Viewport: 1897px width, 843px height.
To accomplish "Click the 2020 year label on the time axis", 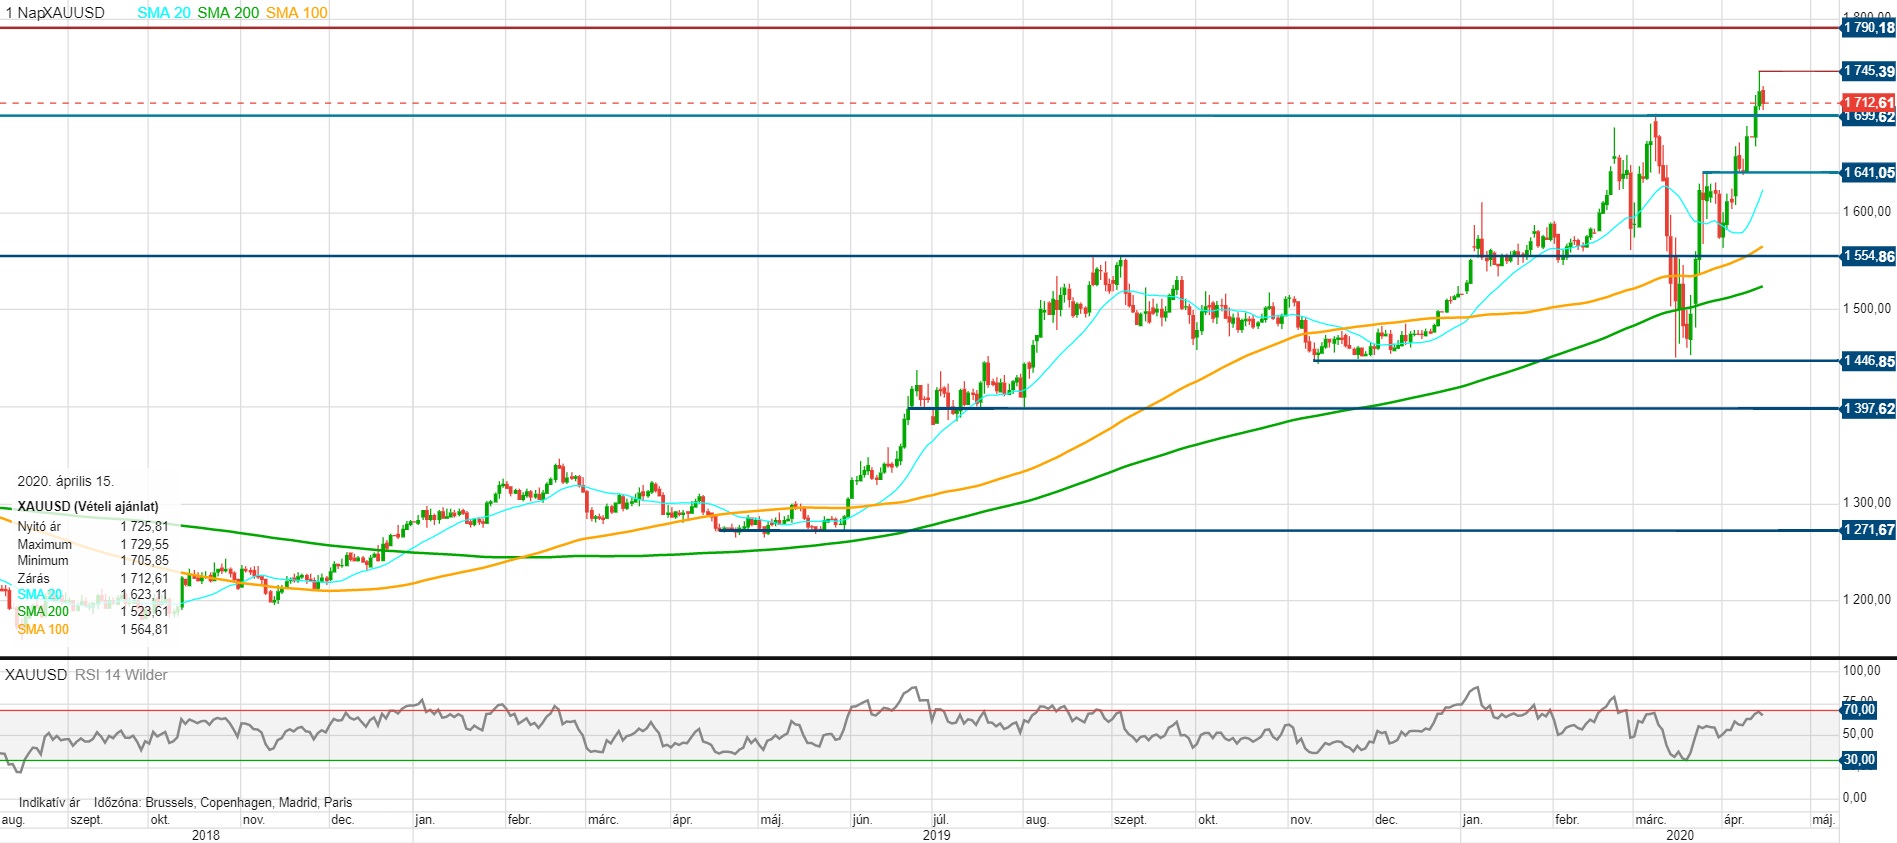I will coord(1680,835).
